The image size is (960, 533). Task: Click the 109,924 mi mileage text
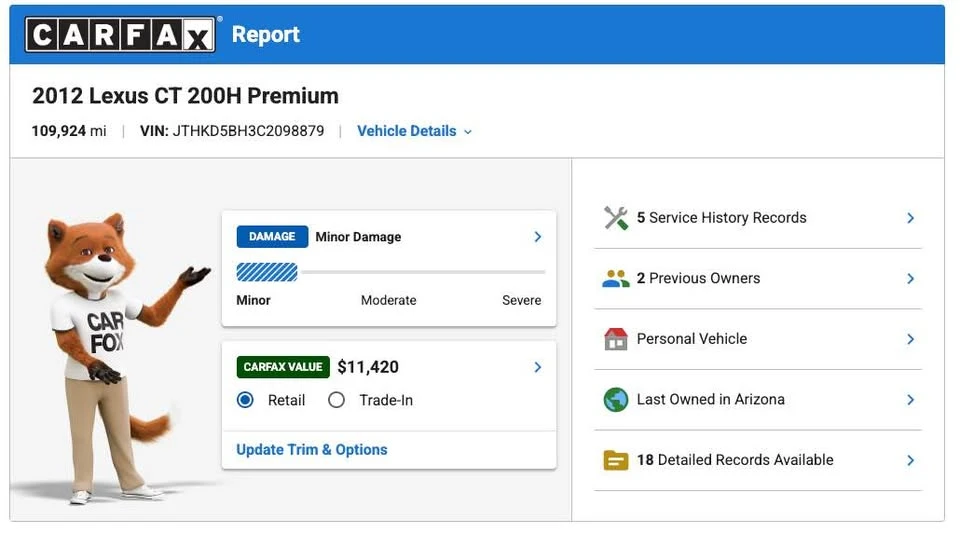69,131
